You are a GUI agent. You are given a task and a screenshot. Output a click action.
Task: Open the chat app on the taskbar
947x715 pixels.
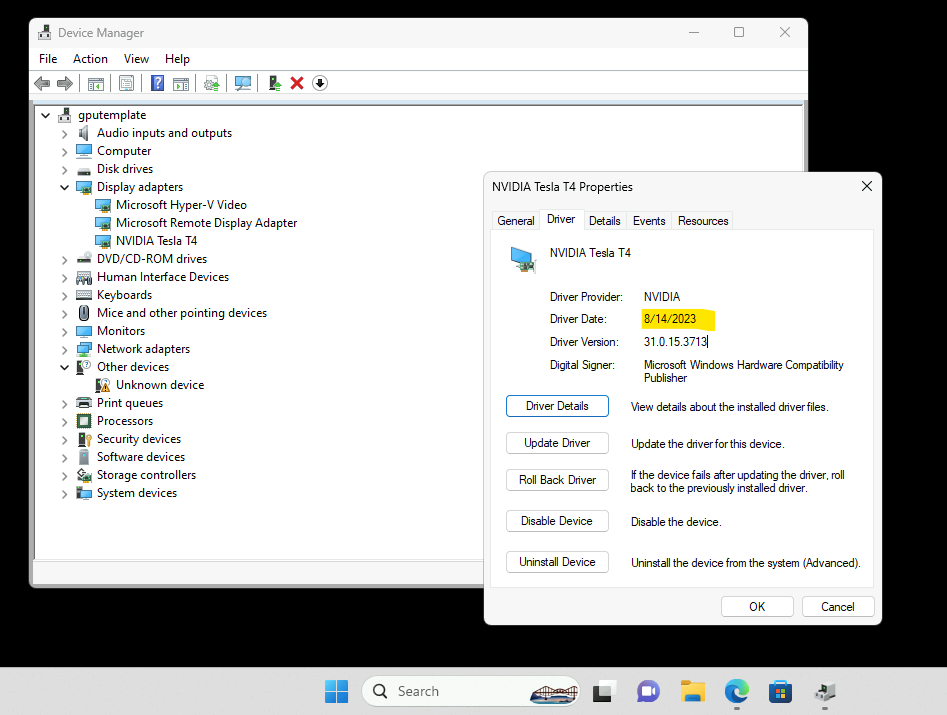(648, 691)
